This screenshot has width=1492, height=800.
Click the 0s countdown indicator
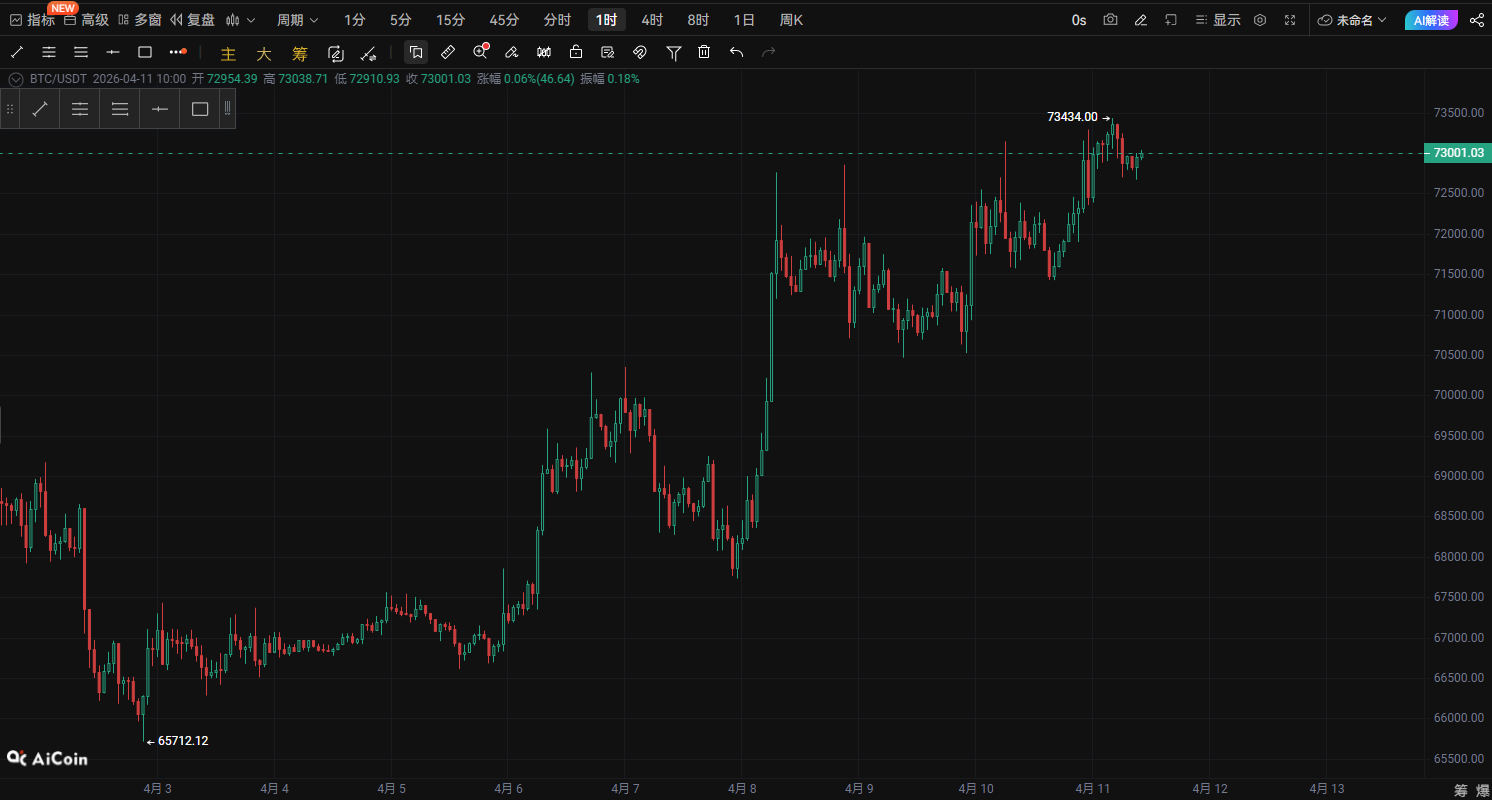[1079, 20]
